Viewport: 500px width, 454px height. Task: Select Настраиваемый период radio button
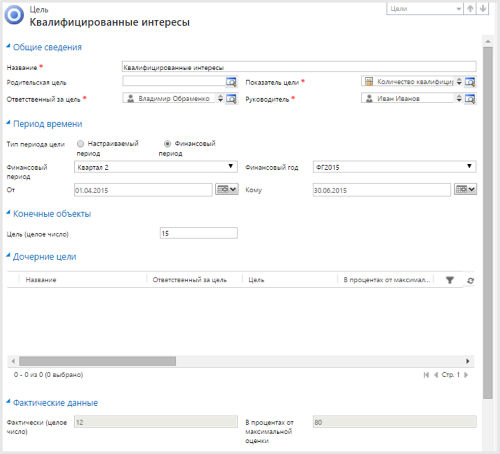[80, 144]
